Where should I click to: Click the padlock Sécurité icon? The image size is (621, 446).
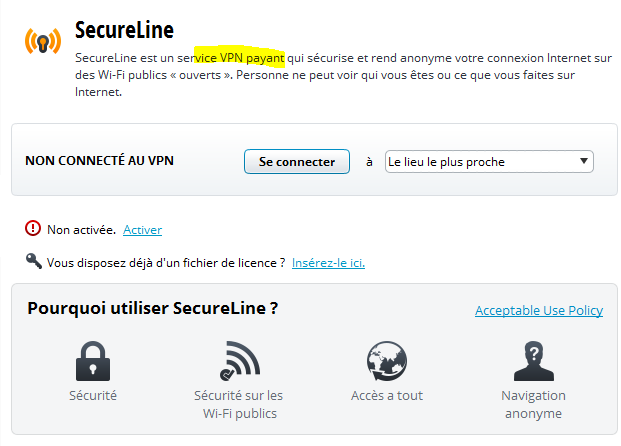[x=92, y=362]
